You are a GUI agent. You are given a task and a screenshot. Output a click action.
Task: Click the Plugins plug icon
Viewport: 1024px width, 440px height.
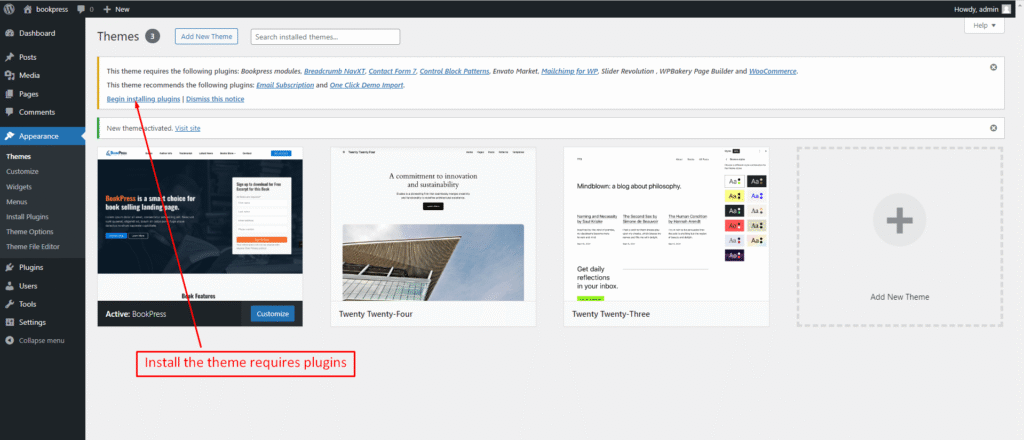(10, 267)
